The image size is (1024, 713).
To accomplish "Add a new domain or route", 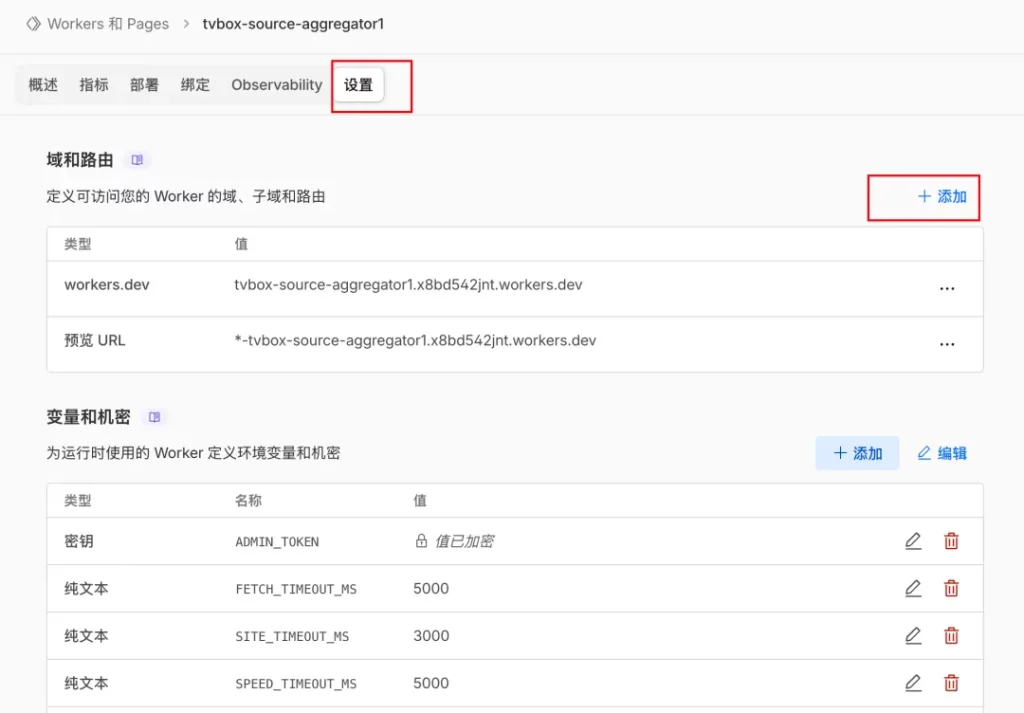I will [x=942, y=197].
